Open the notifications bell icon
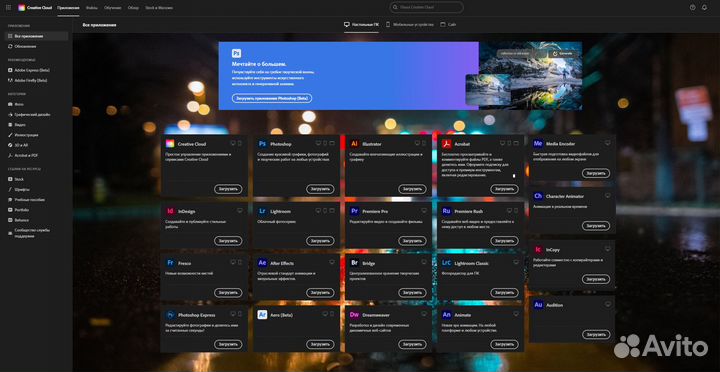 pos(704,7)
